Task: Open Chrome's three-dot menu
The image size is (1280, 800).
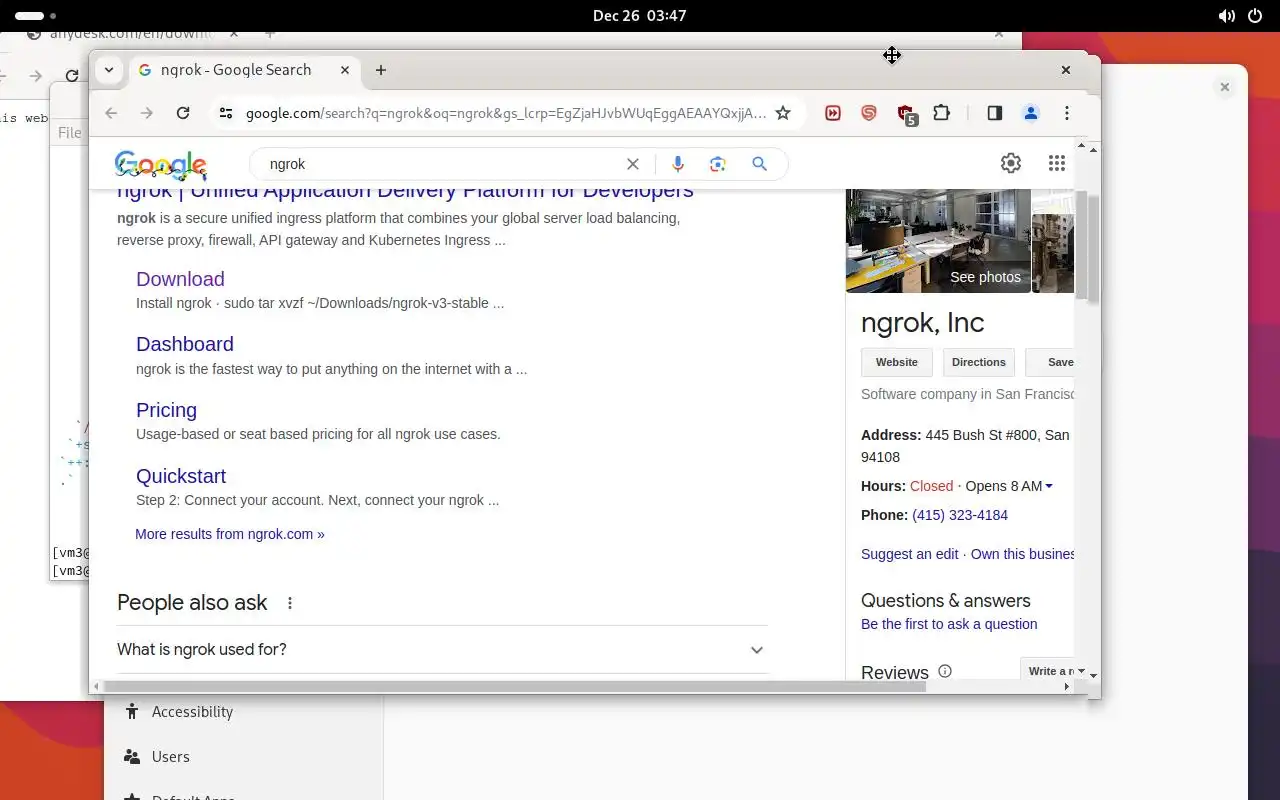Action: (x=1067, y=113)
